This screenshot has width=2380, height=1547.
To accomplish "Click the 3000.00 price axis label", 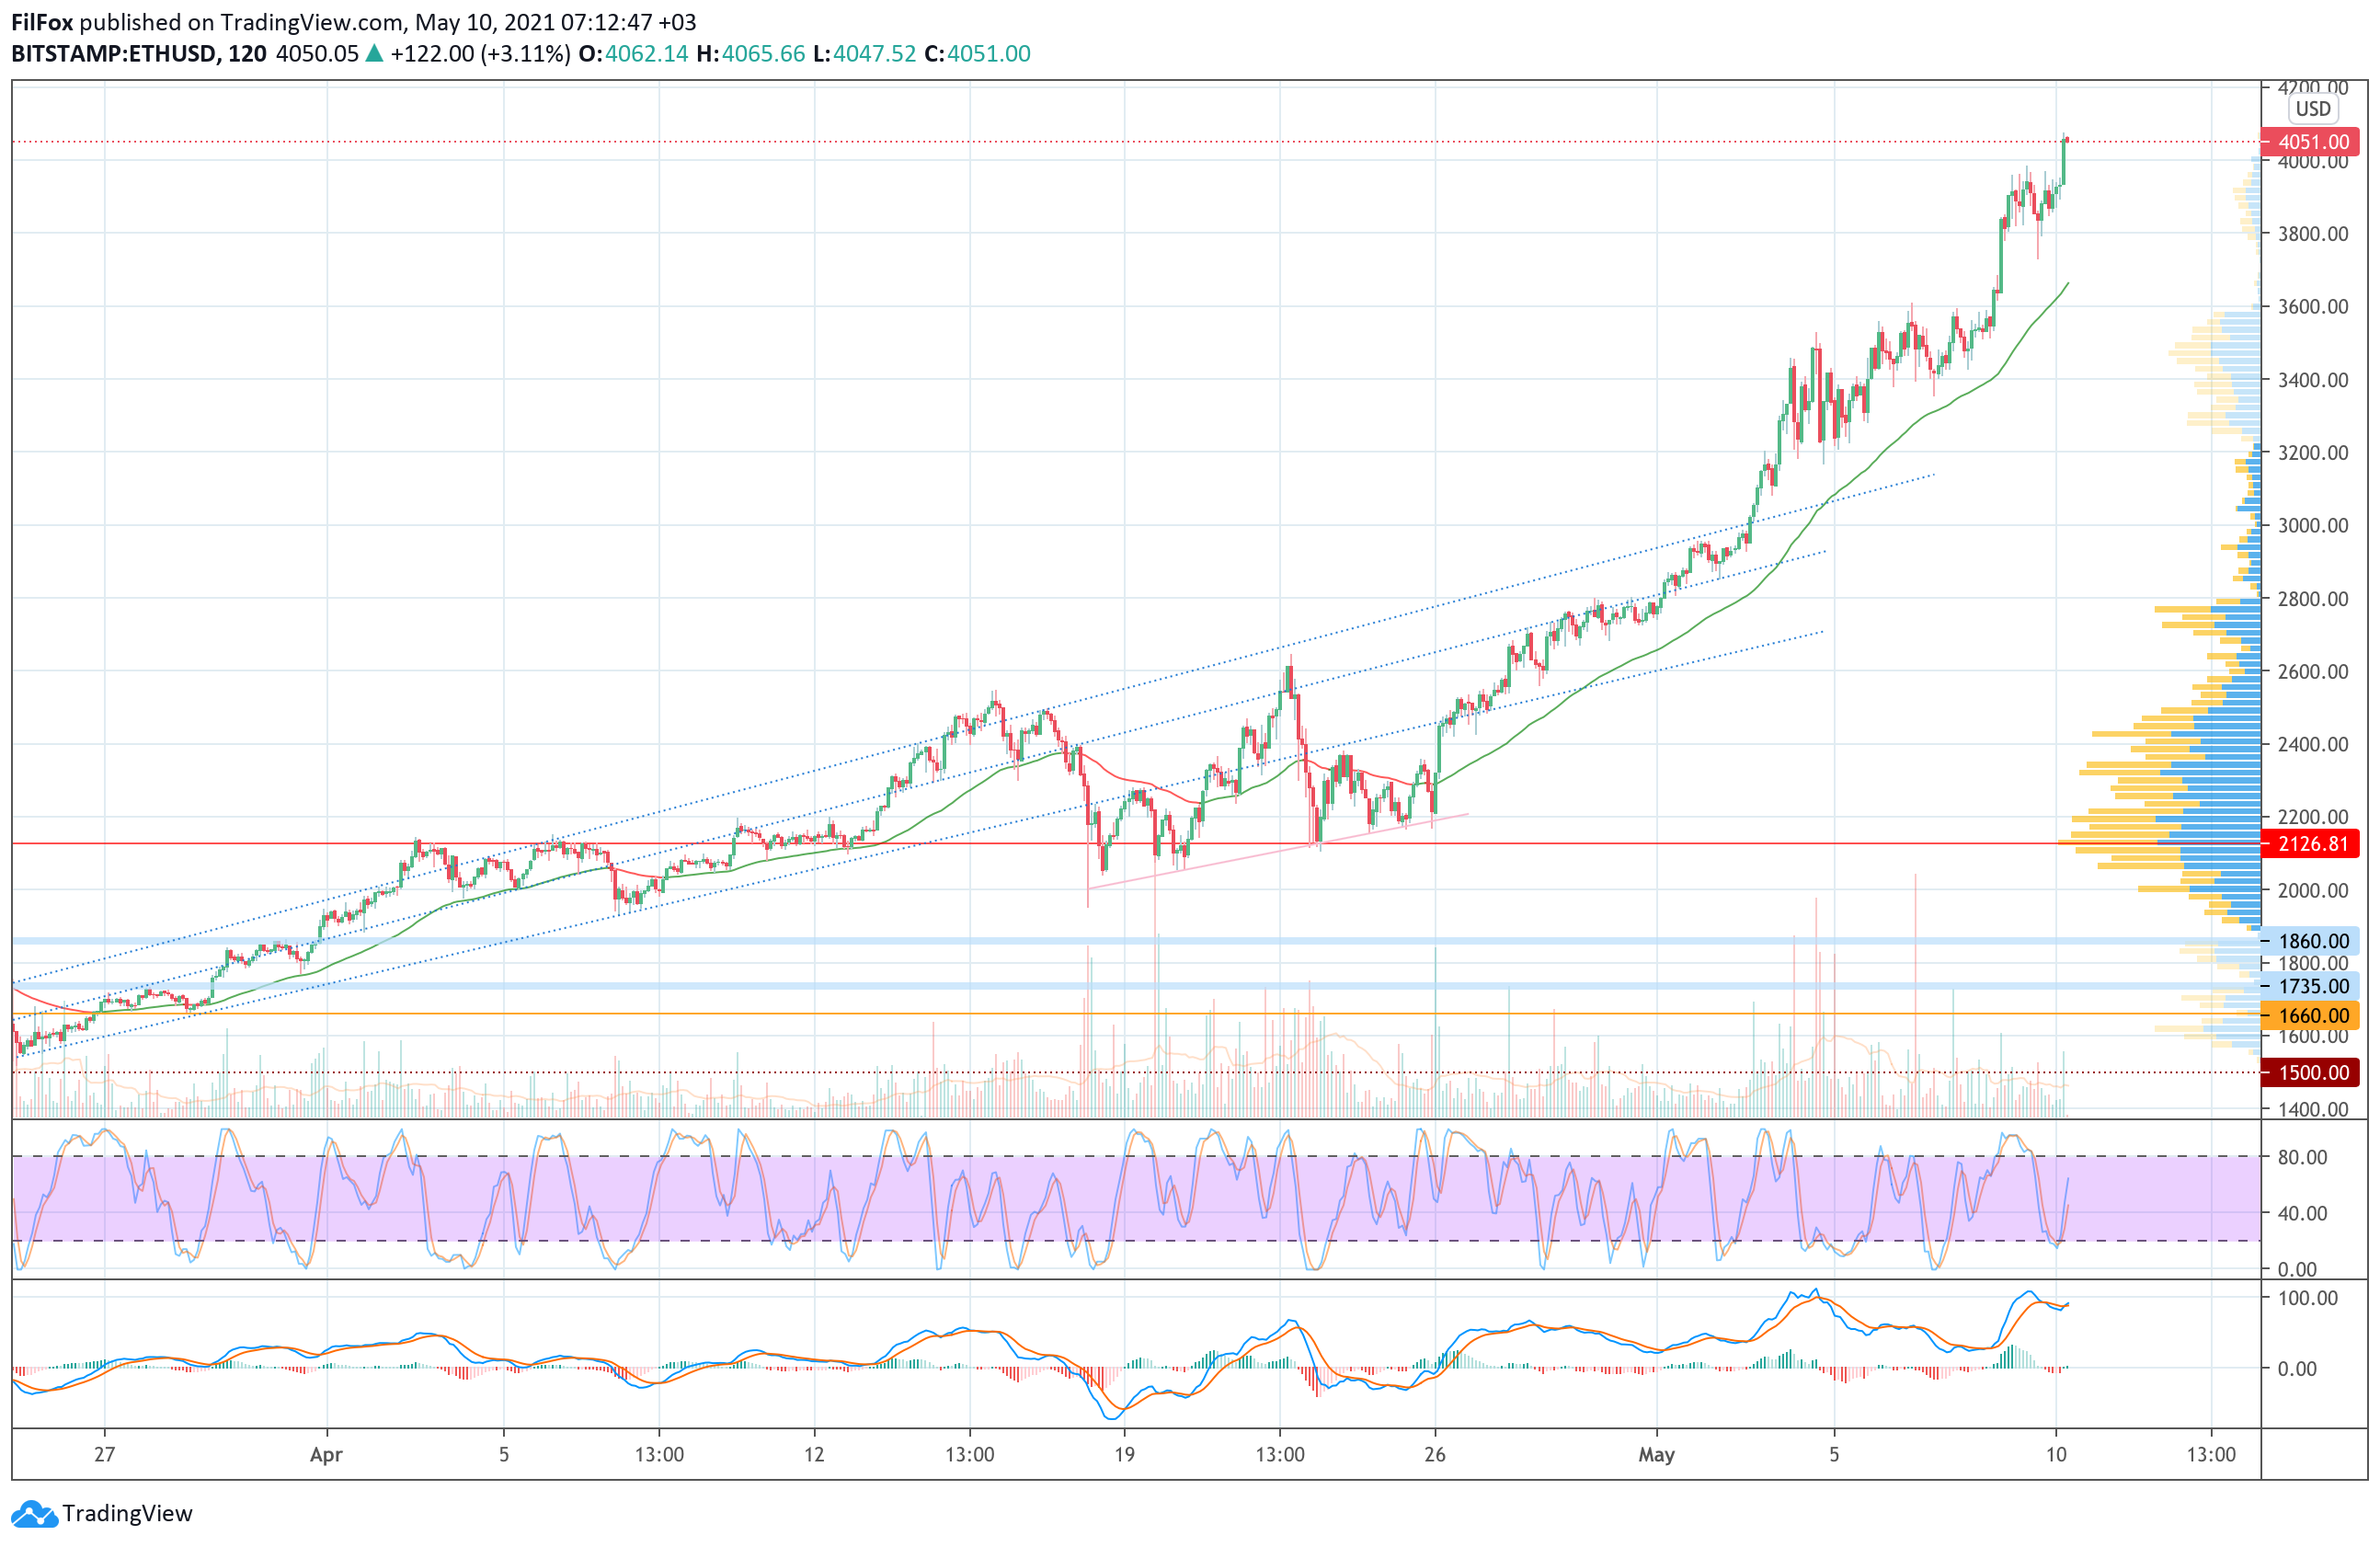I will [2312, 526].
